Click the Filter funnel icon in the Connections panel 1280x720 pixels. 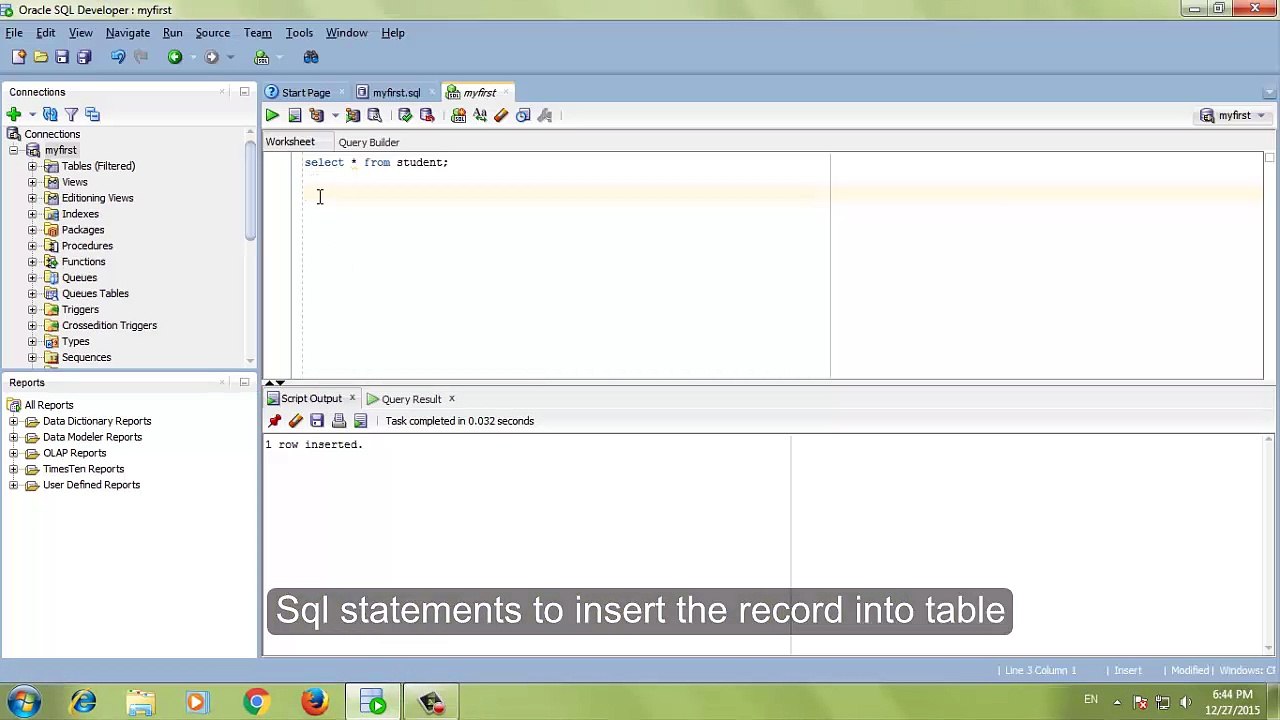point(71,115)
